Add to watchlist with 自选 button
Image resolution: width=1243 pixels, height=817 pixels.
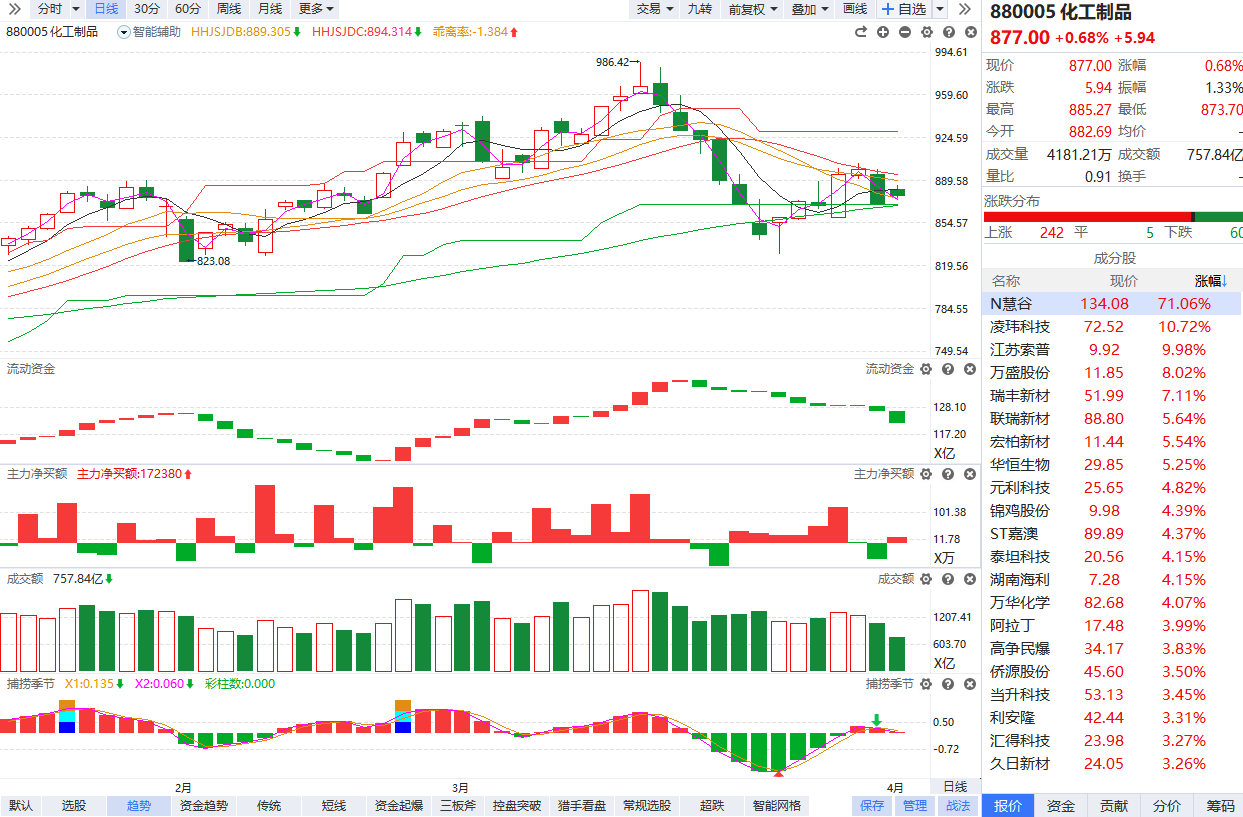tap(903, 9)
